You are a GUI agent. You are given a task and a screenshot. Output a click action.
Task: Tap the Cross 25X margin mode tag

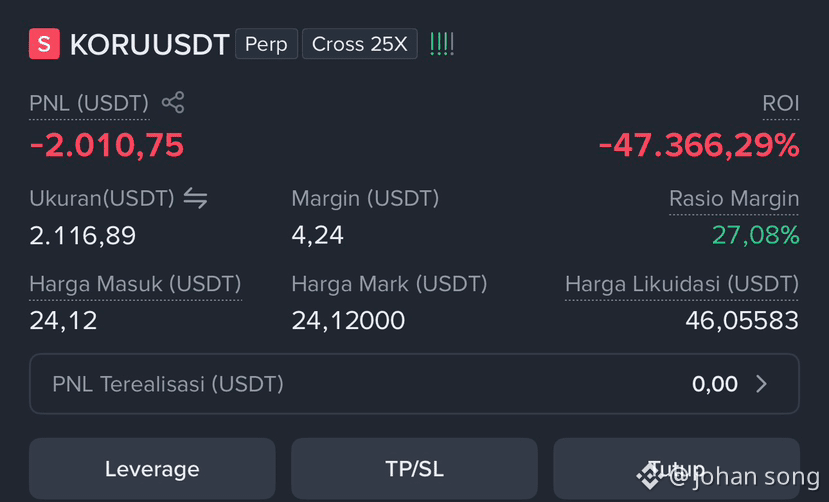click(360, 44)
